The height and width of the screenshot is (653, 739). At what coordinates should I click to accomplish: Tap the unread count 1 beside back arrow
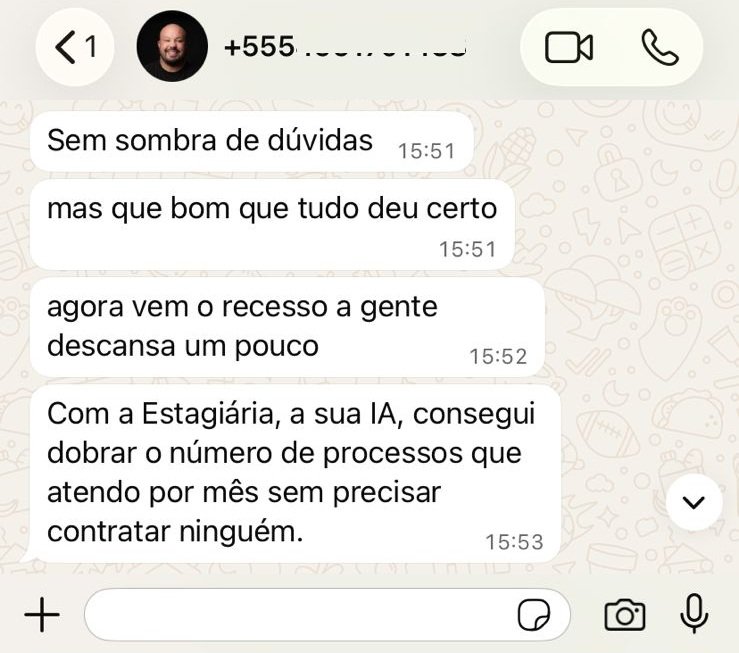click(91, 47)
